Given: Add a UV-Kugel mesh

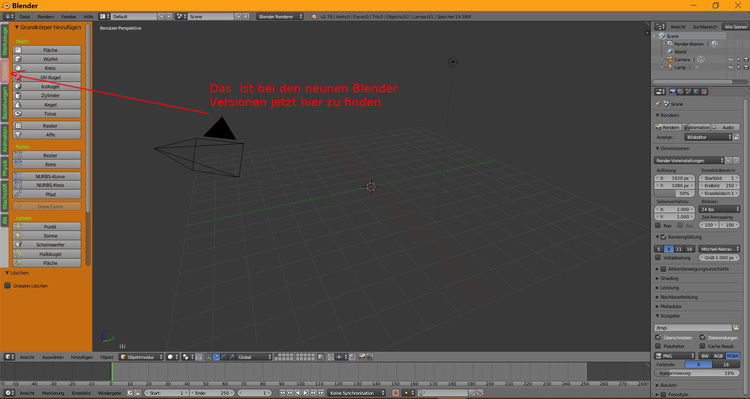Looking at the screenshot, I should pos(47,77).
